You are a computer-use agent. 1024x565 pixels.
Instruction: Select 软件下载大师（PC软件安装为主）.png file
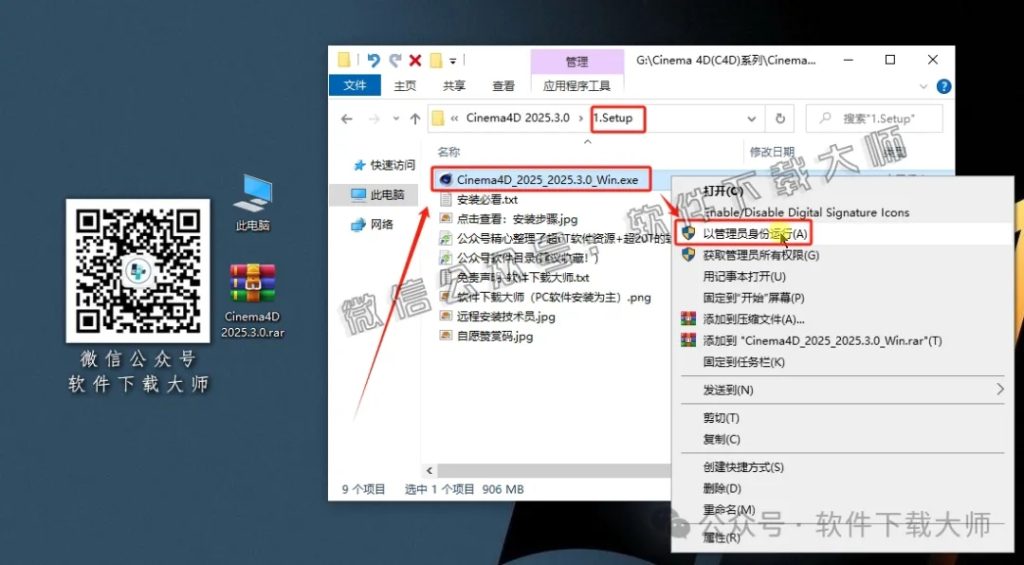click(554, 297)
